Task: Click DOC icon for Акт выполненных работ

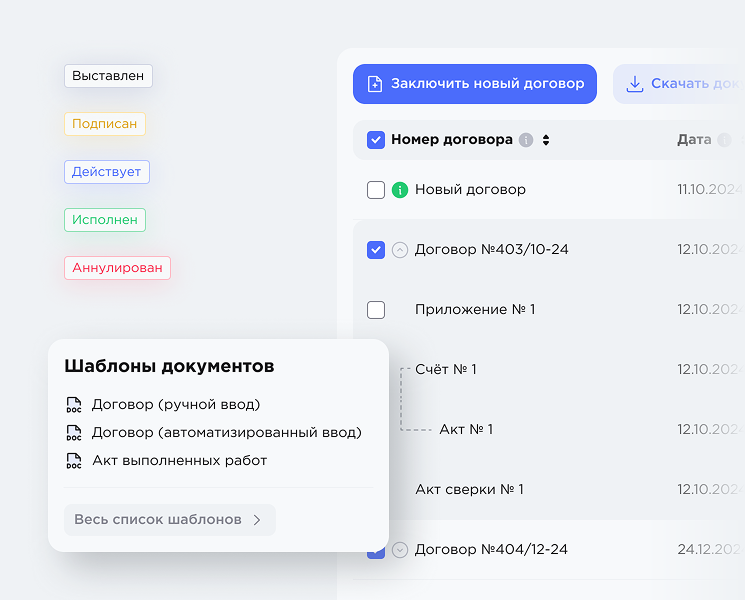Action: pyautogui.click(x=74, y=461)
